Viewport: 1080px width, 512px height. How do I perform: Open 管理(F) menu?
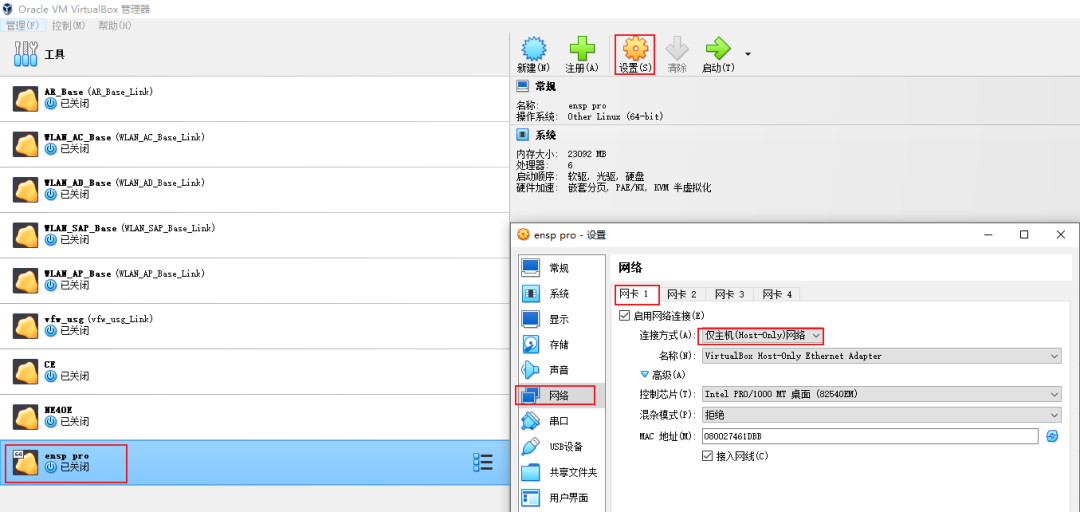coord(23,25)
